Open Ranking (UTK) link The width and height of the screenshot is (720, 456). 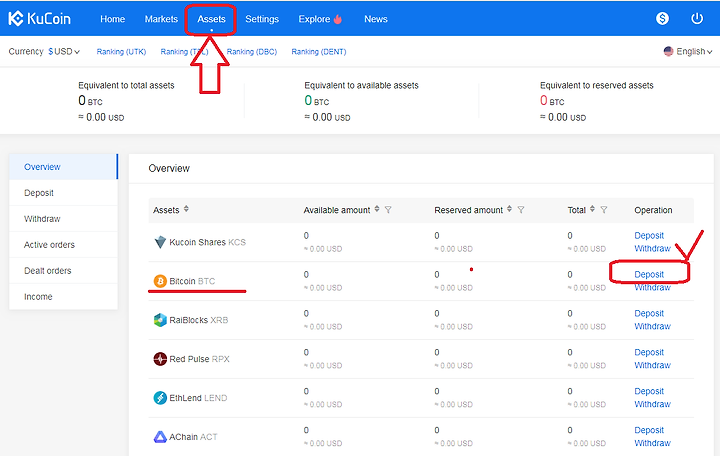click(121, 51)
